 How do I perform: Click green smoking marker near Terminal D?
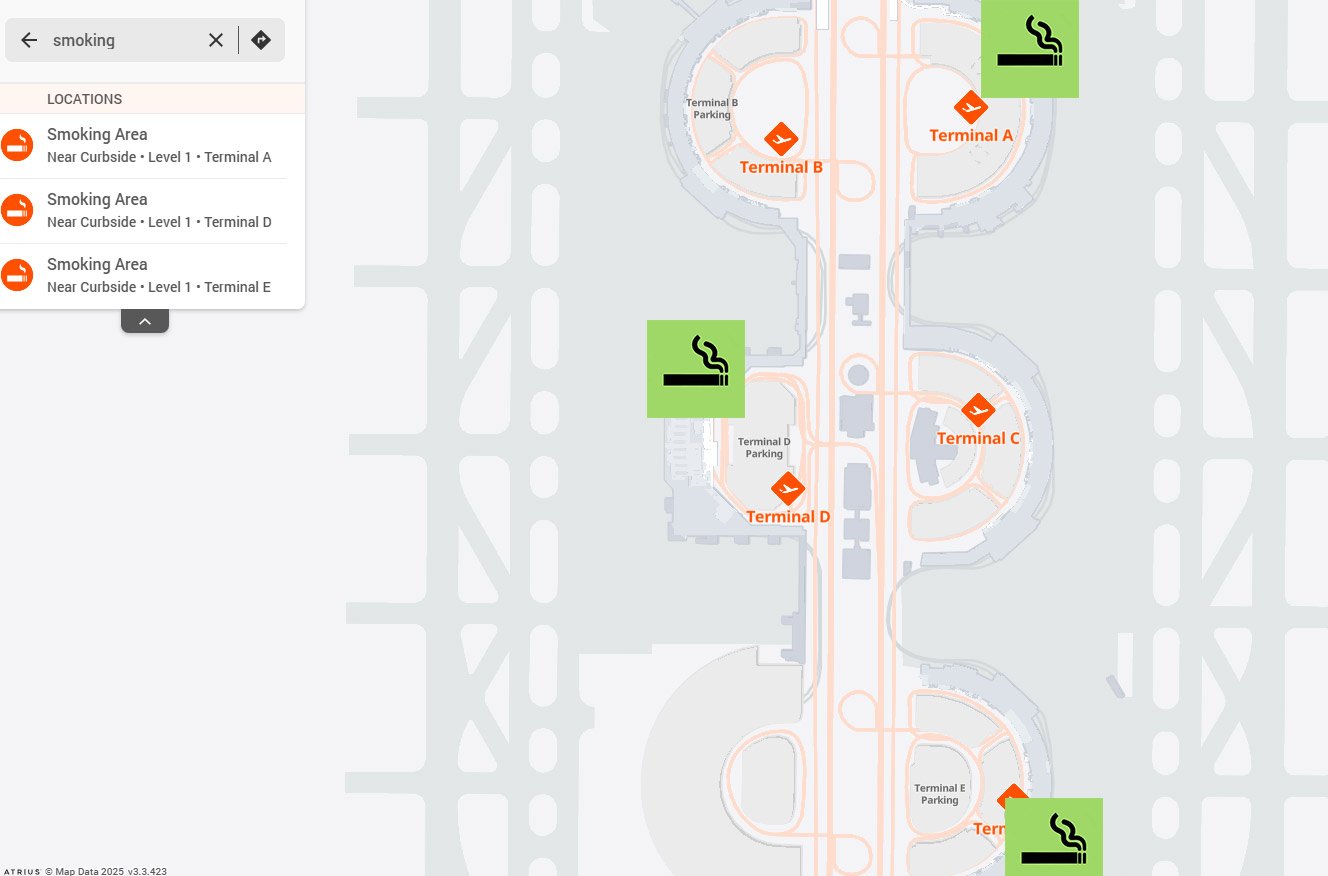click(x=696, y=369)
